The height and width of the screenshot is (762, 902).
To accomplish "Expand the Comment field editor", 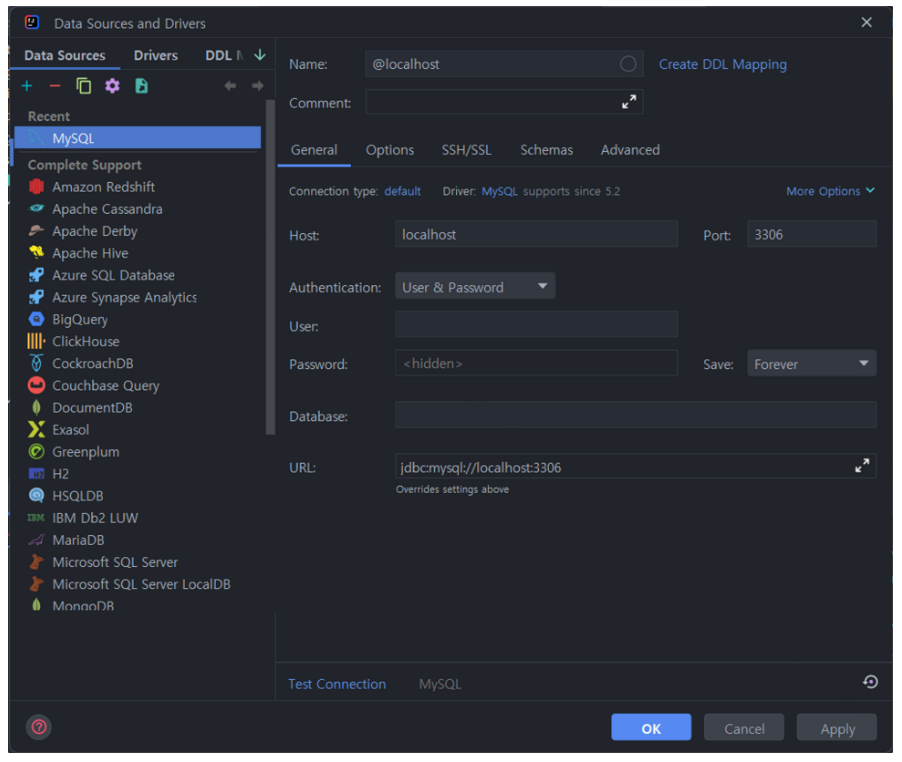I will click(x=629, y=102).
